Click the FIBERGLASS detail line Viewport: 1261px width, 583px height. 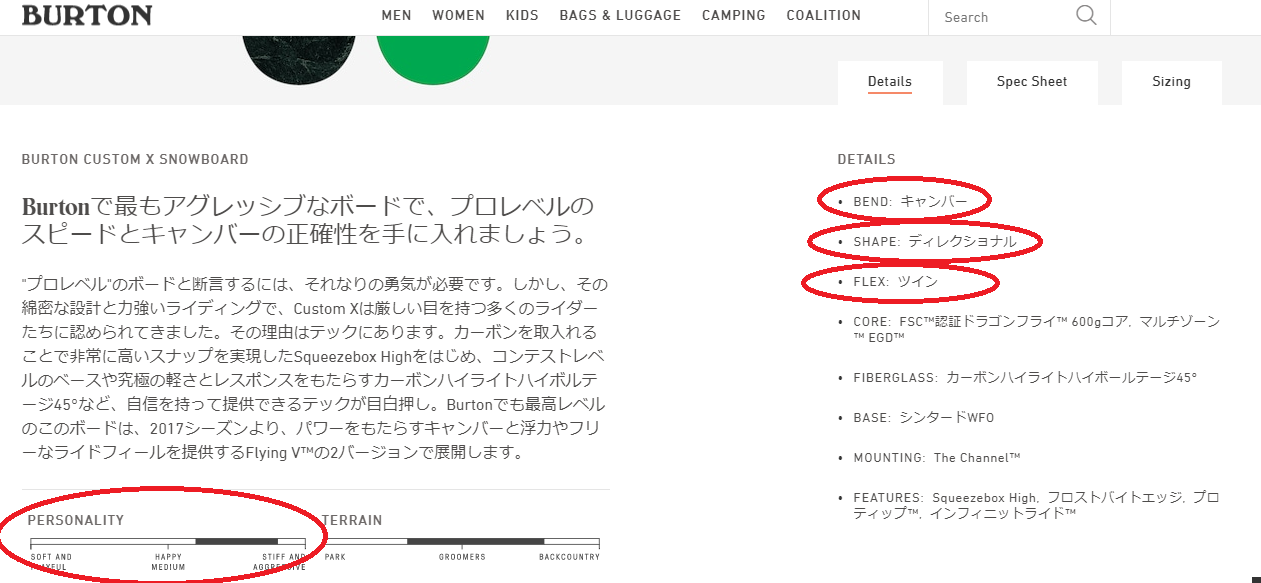(1025, 377)
